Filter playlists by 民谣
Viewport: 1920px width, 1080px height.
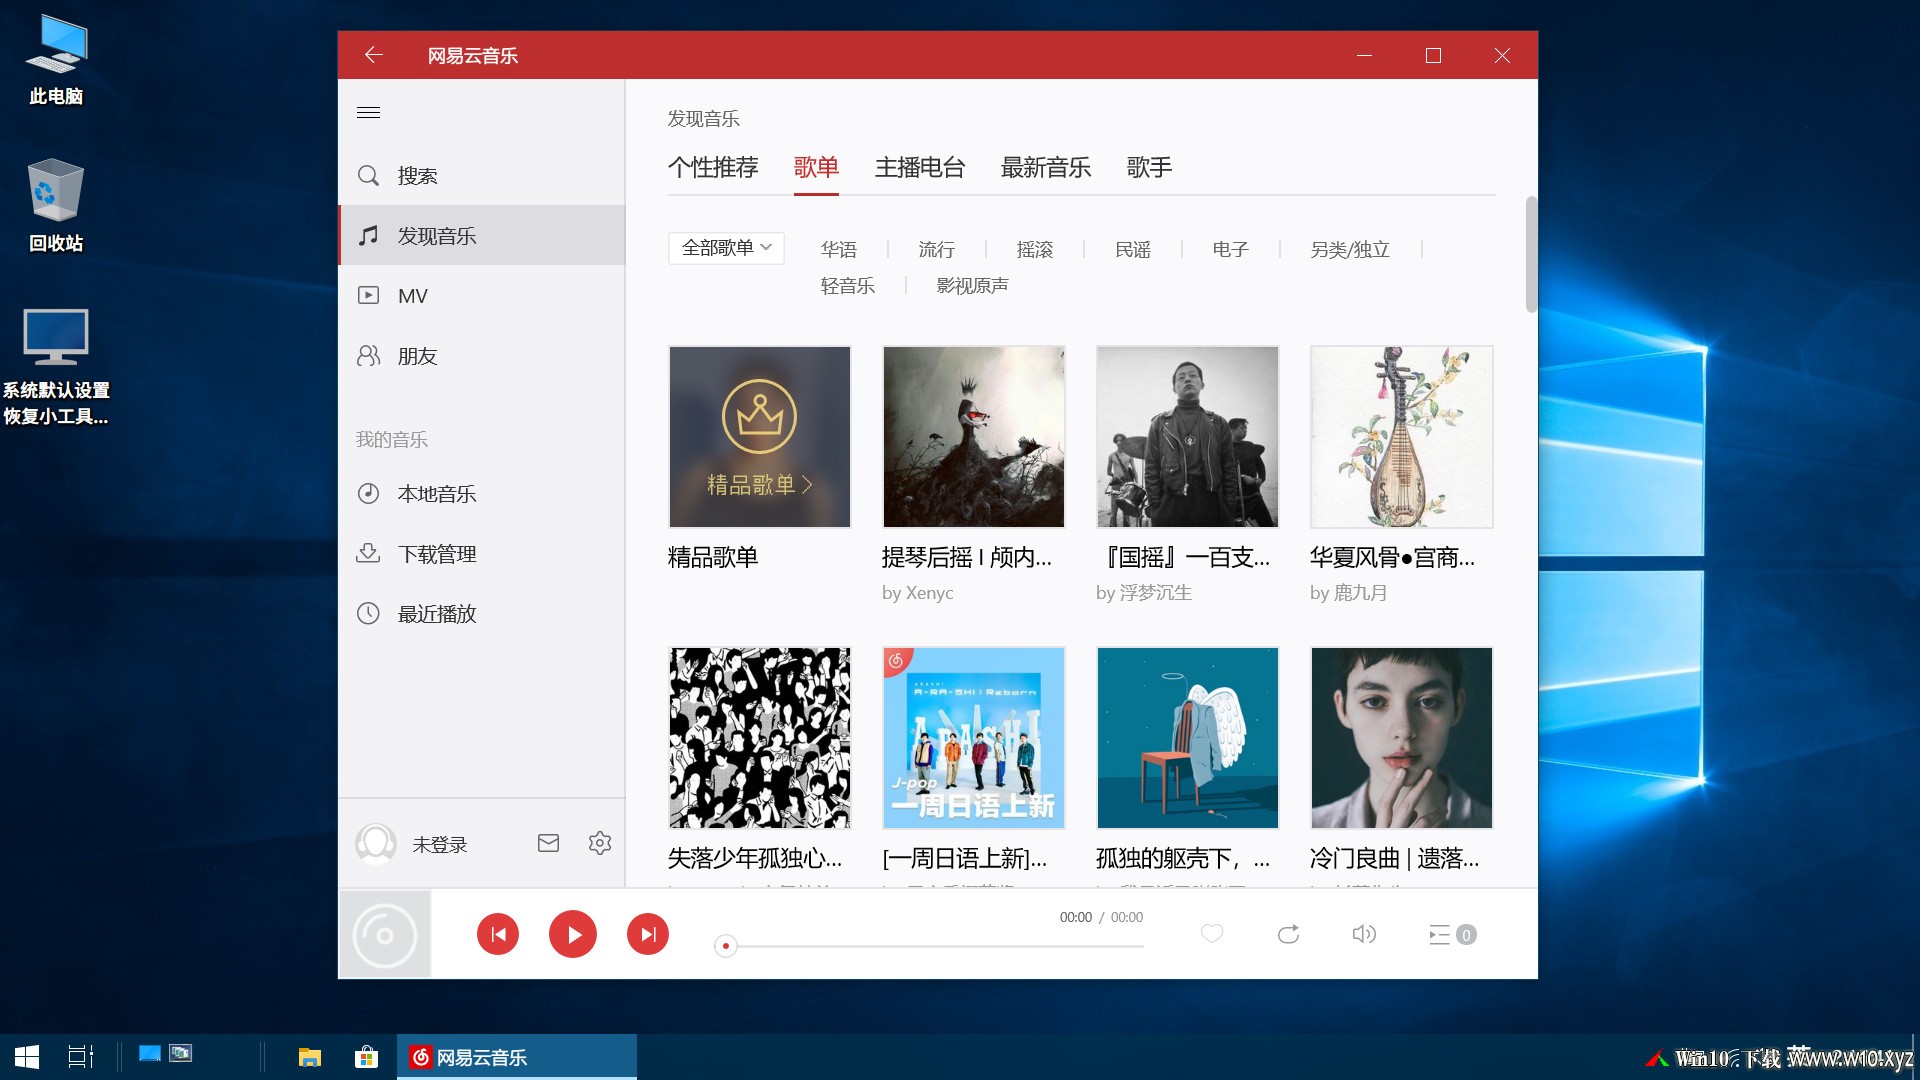point(1133,249)
